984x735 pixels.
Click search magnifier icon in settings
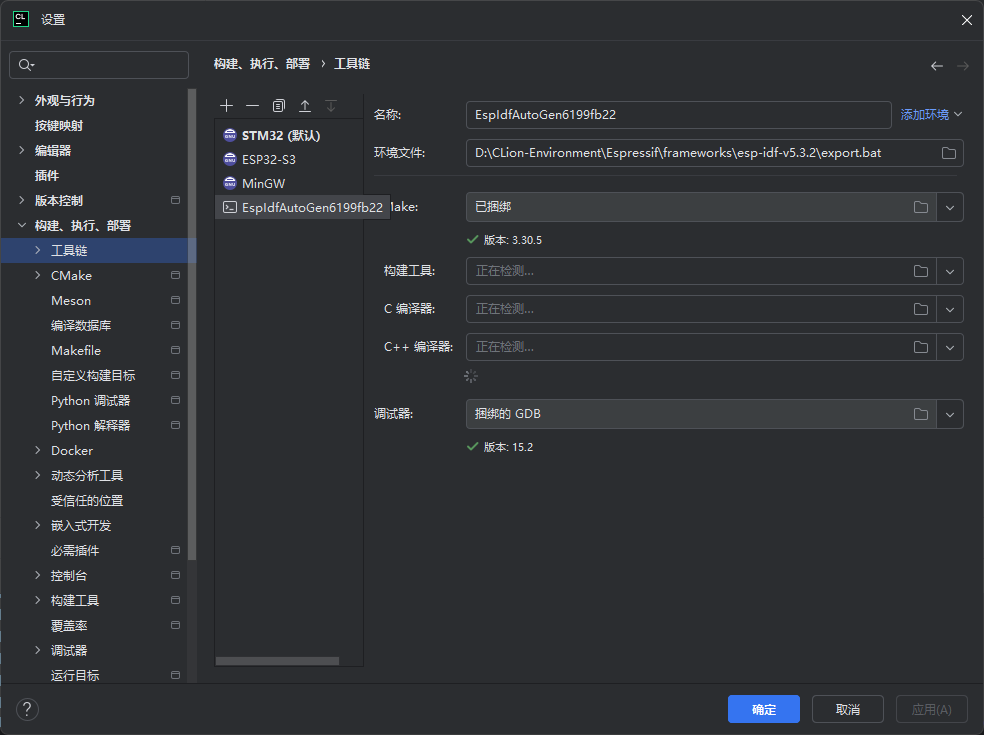pyautogui.click(x=26, y=65)
